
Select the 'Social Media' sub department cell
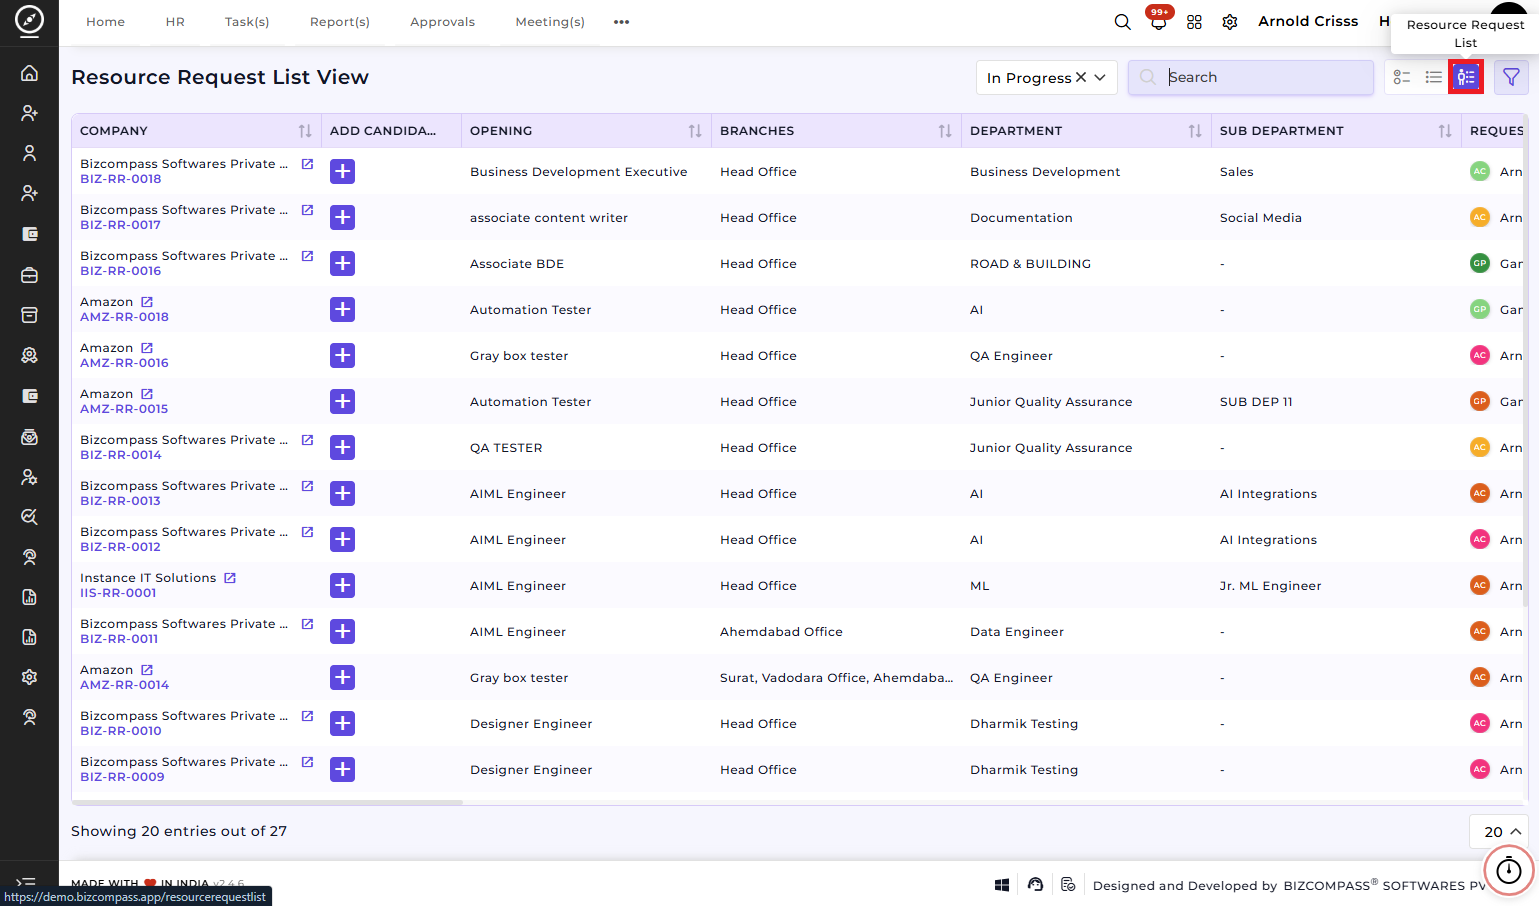click(x=1261, y=218)
